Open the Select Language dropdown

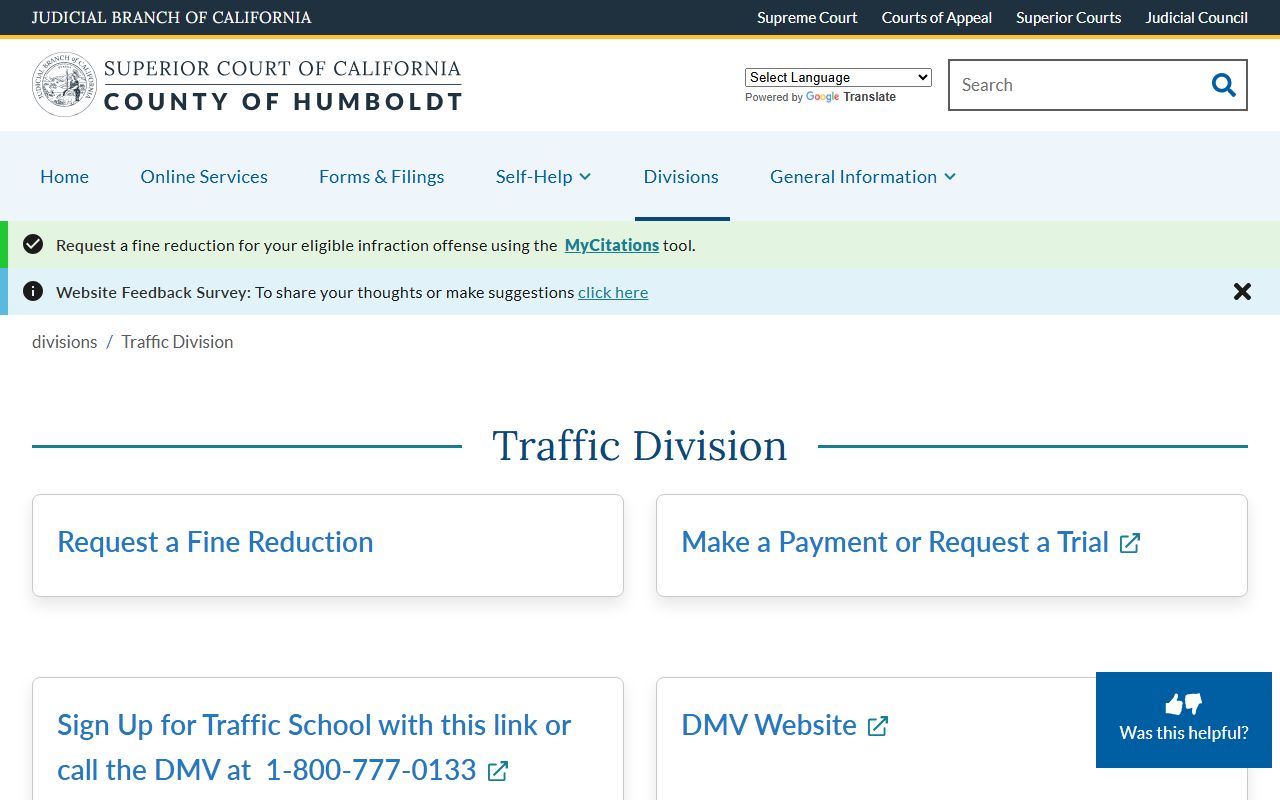coord(838,77)
